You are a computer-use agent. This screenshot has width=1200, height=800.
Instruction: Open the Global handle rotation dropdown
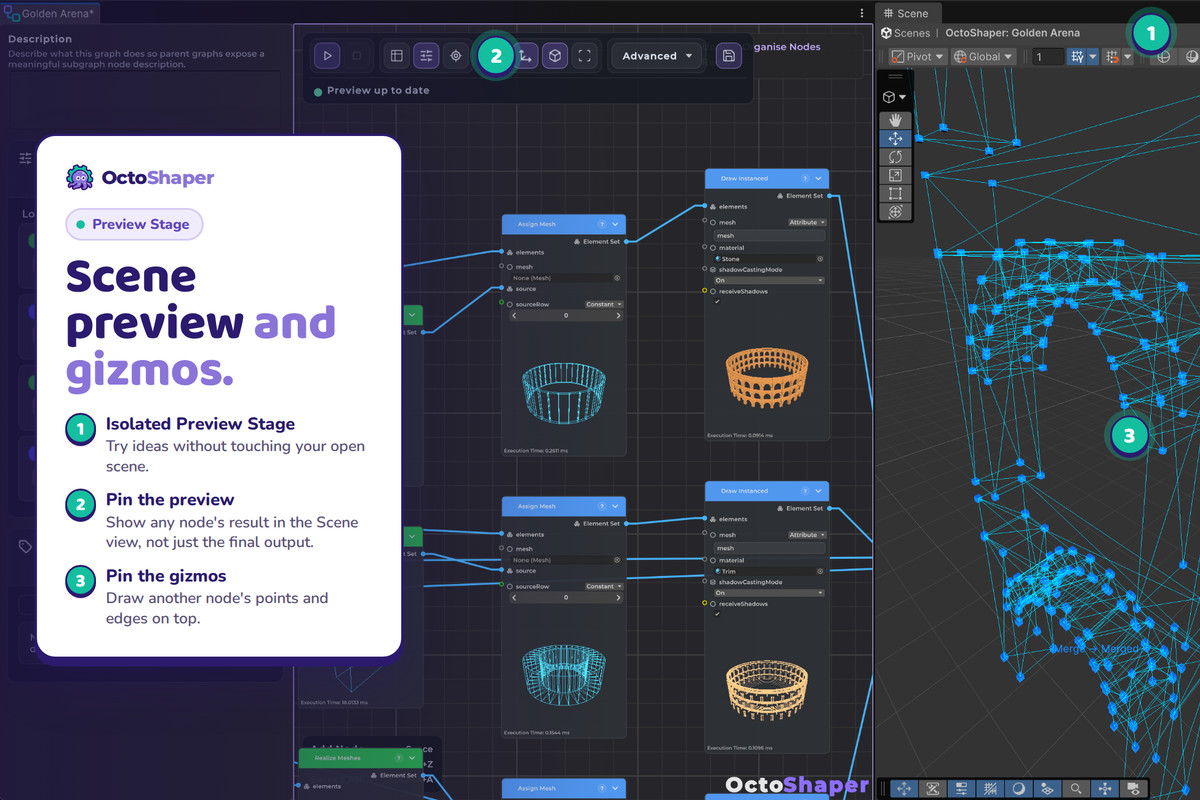click(x=984, y=57)
